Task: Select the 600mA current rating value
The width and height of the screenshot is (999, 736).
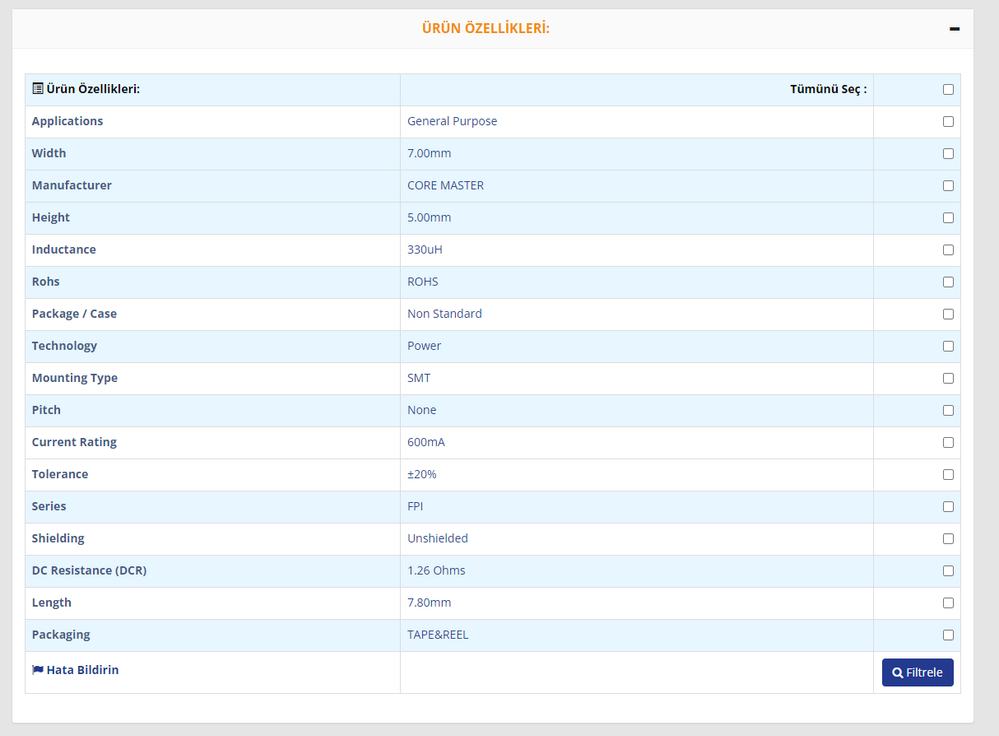Action: click(426, 442)
